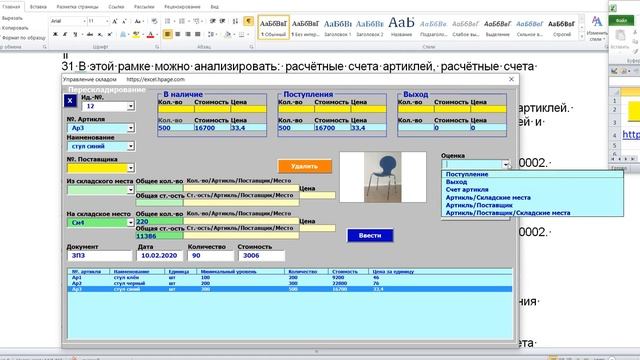Click the text highlight color icon

pos(136,35)
